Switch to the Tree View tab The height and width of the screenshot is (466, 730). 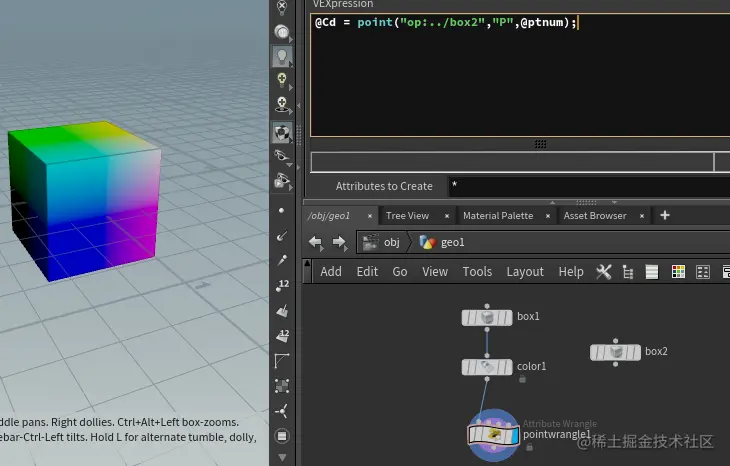[x=407, y=216]
